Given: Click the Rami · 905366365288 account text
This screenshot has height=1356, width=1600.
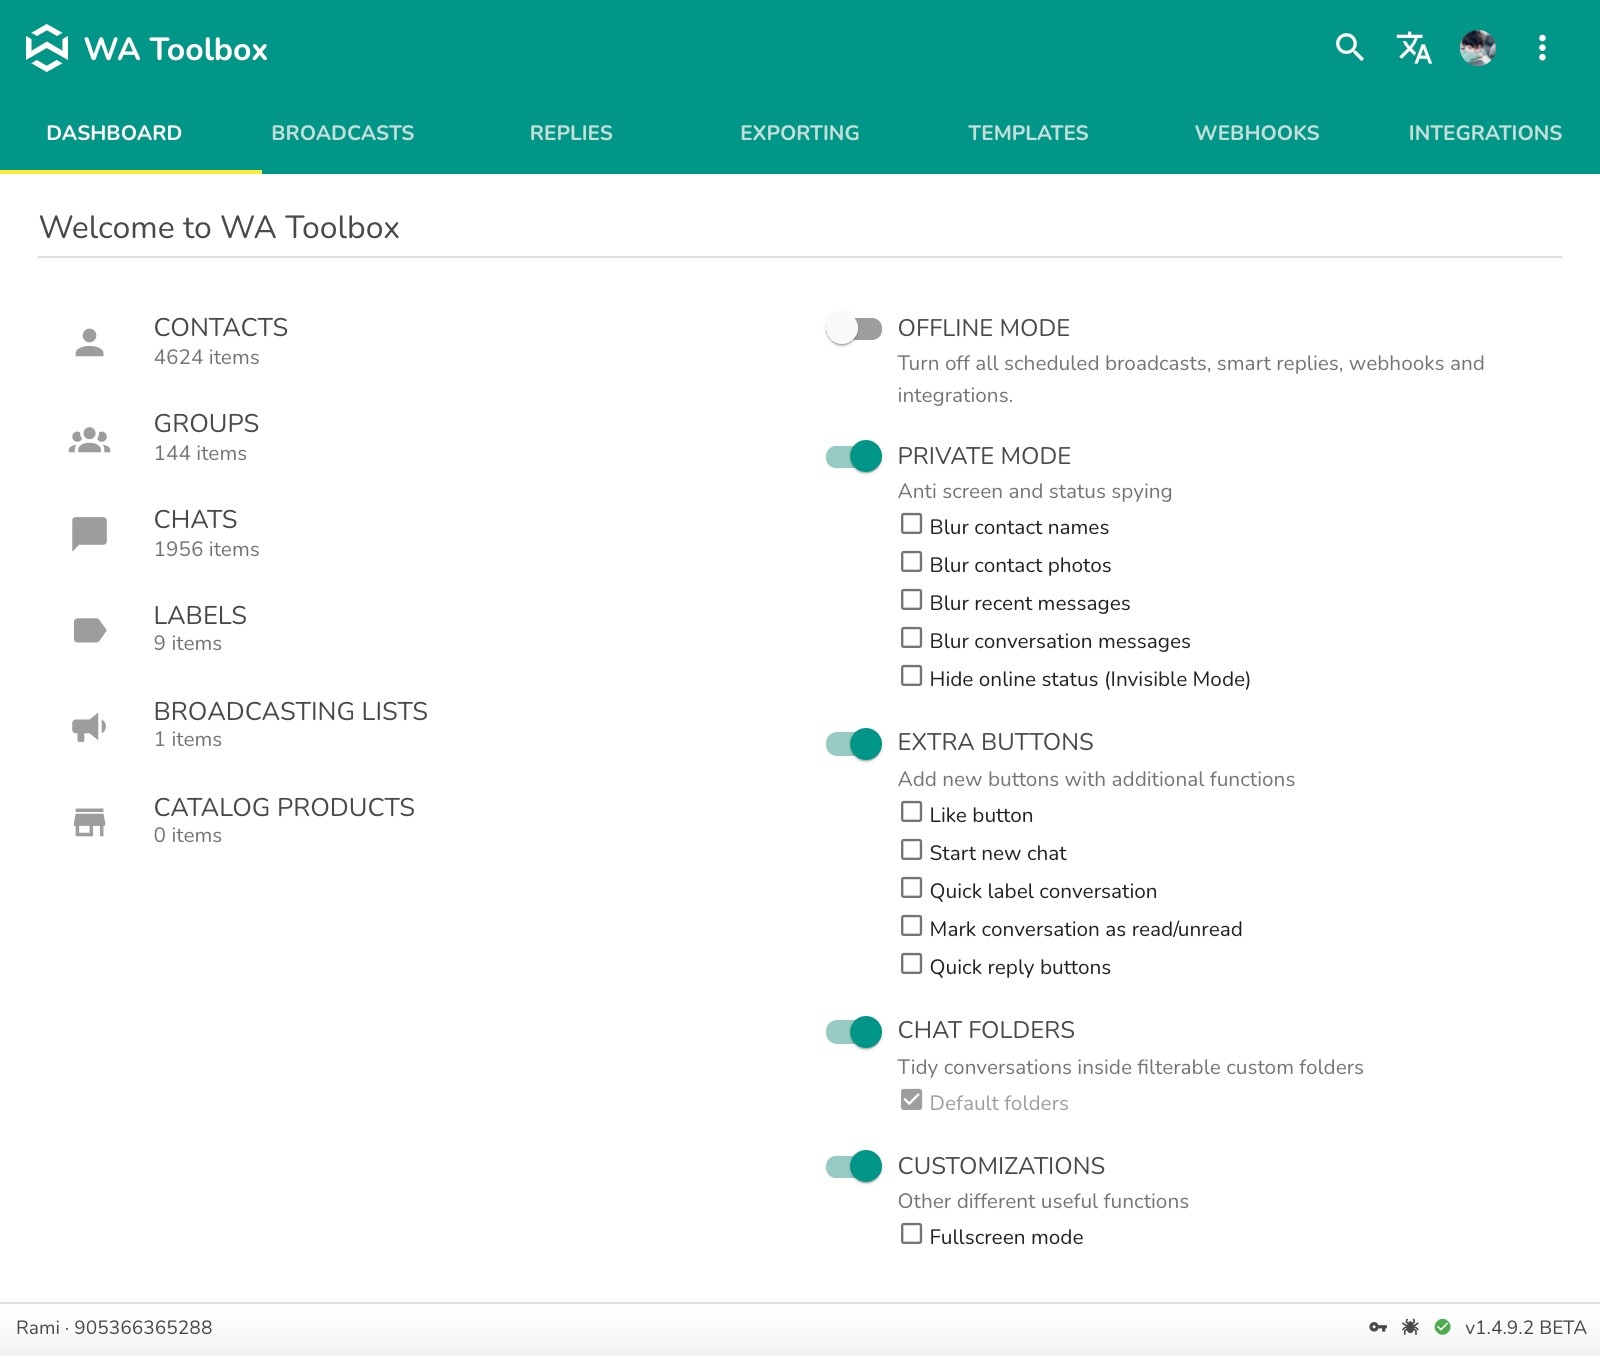Looking at the screenshot, I should 114,1328.
